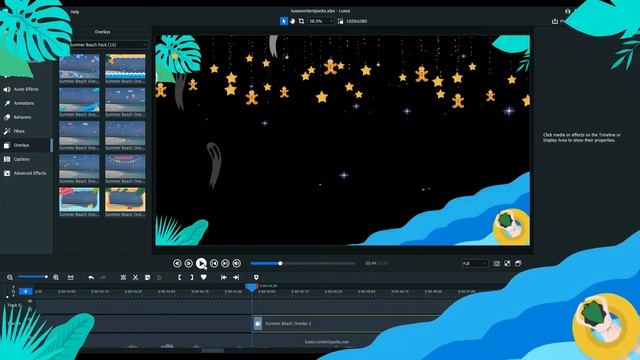Go to the start of timeline
Viewport: 640px width, 360px height.
tap(224, 278)
